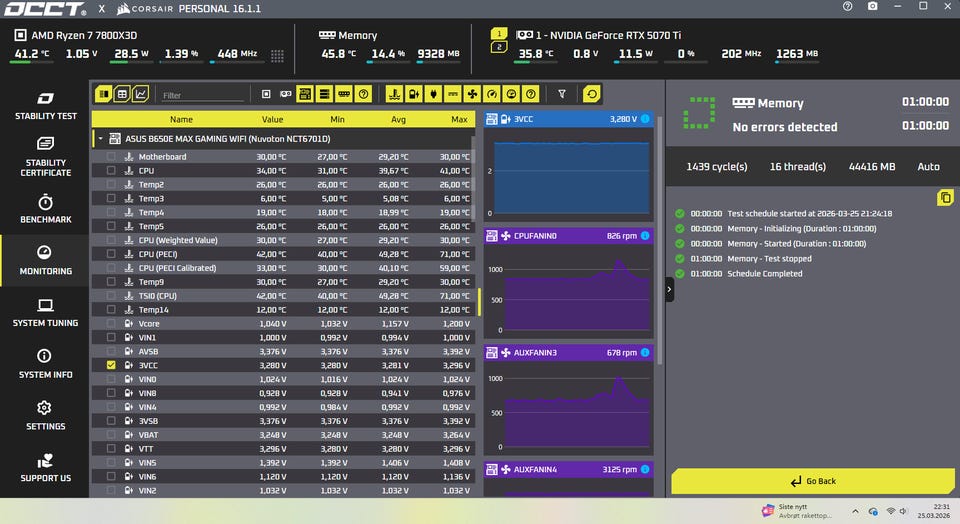Open the Benchmark section
This screenshot has width=960, height=524.
45,209
